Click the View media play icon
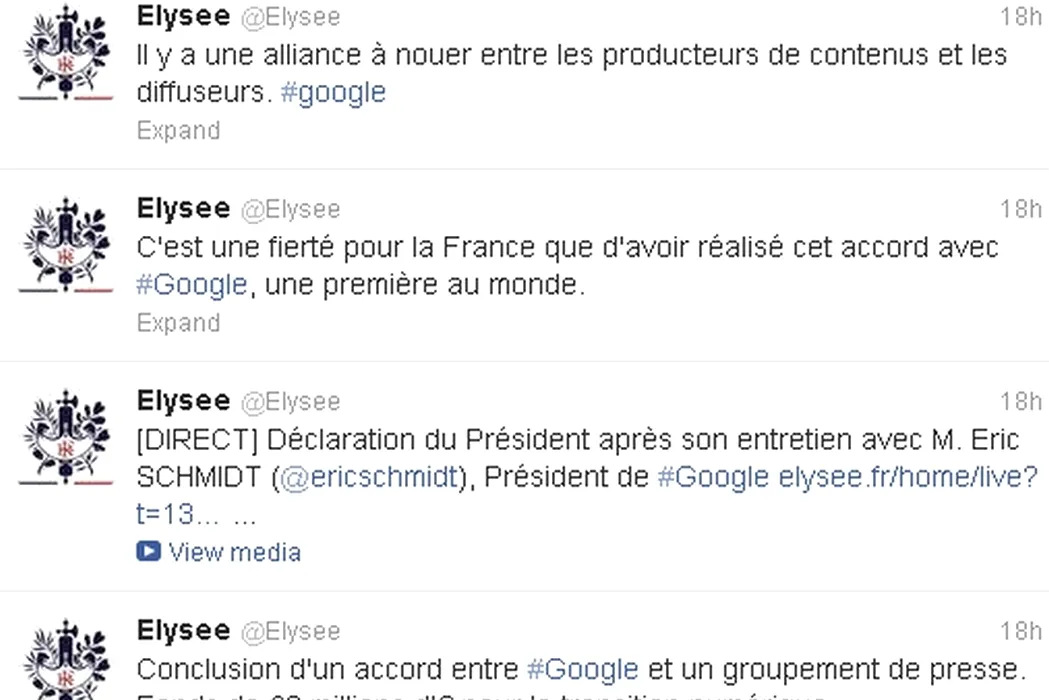The width and height of the screenshot is (1049, 700). point(148,551)
